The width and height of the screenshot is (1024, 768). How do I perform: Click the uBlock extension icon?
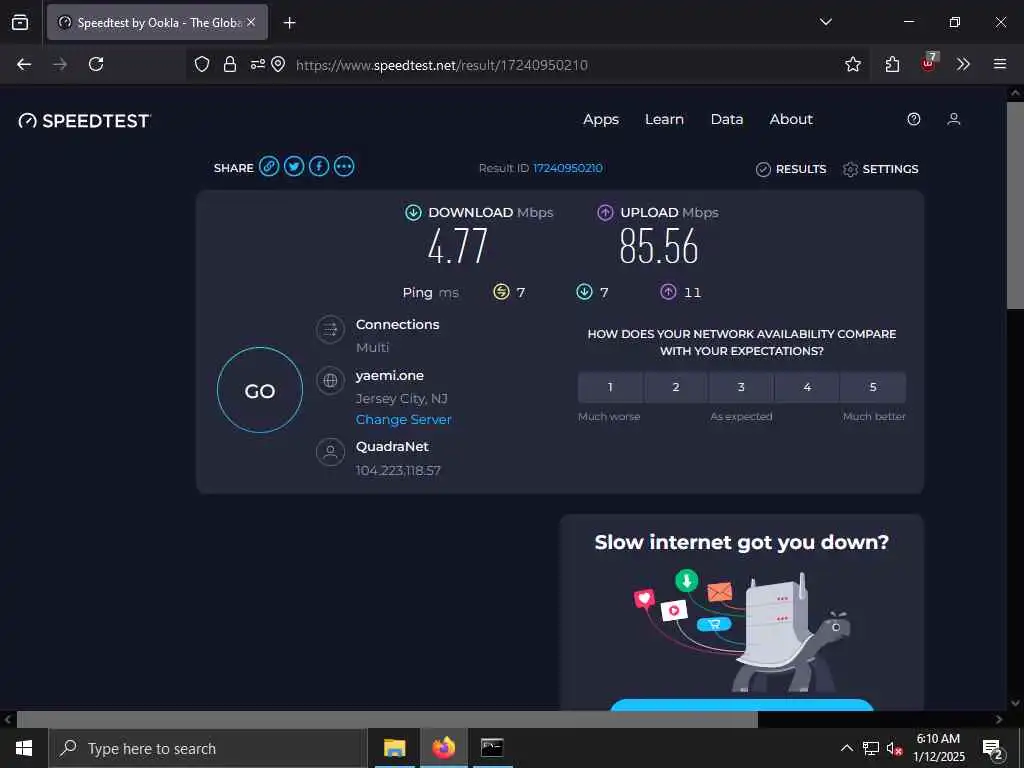(929, 63)
